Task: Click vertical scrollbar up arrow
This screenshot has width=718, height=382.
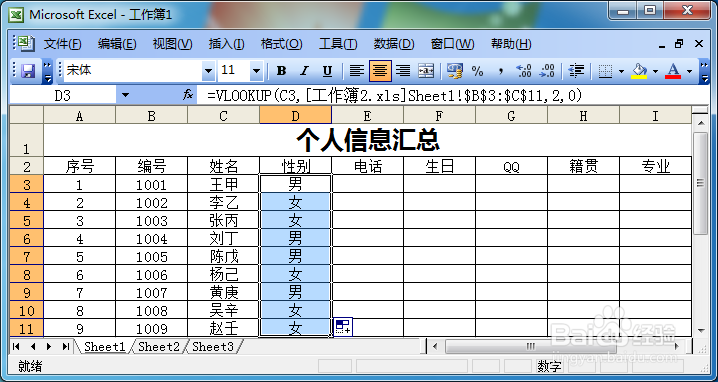Action: (701, 122)
